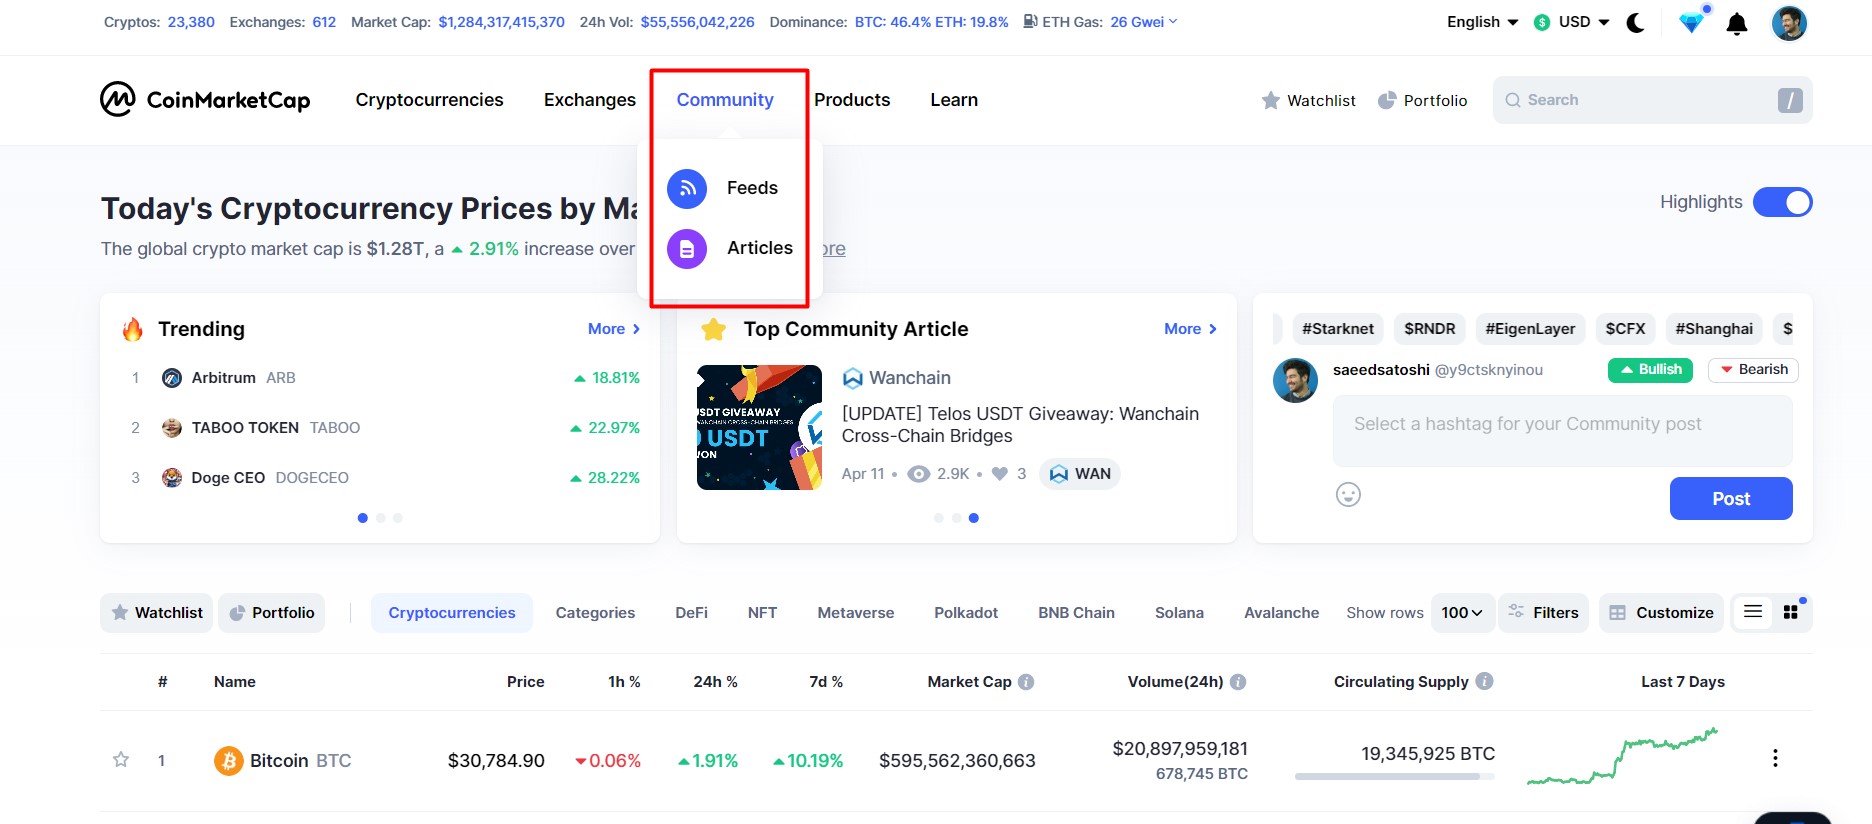Viewport: 1872px width, 824px height.
Task: Click the Circulating Supply info icon
Action: pyautogui.click(x=1484, y=681)
